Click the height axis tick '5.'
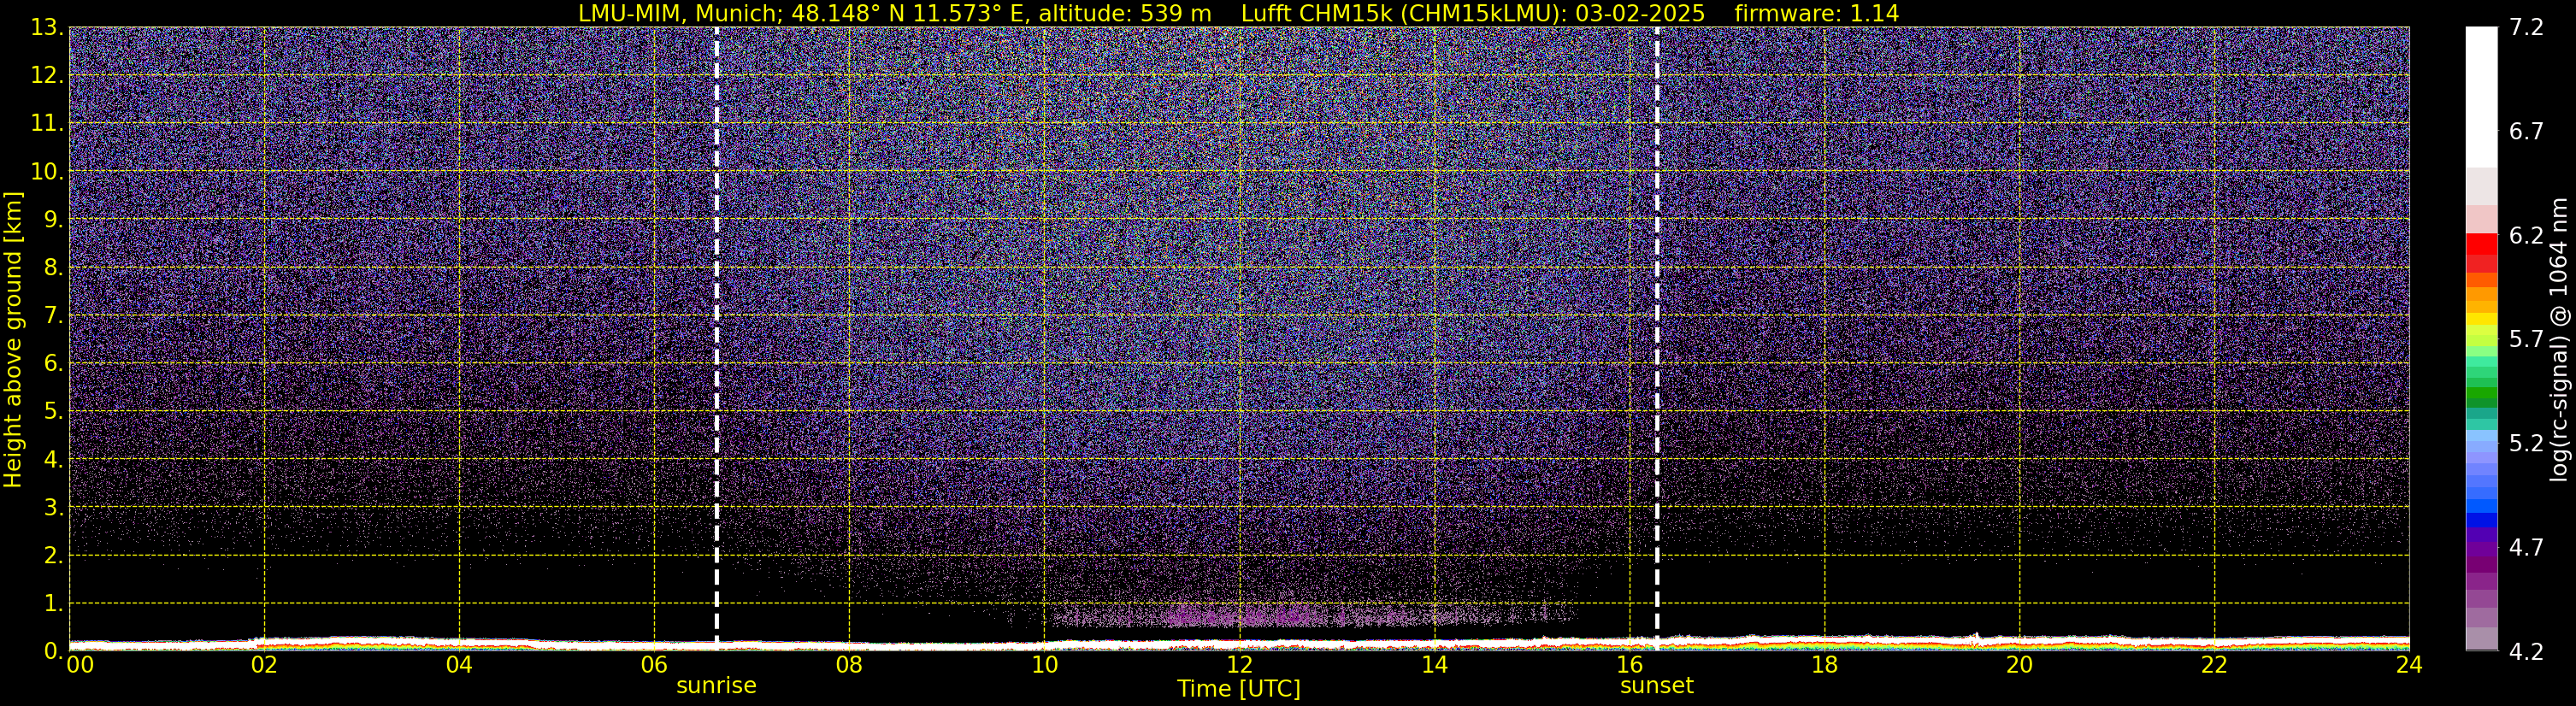The width and height of the screenshot is (2576, 706). [53, 412]
